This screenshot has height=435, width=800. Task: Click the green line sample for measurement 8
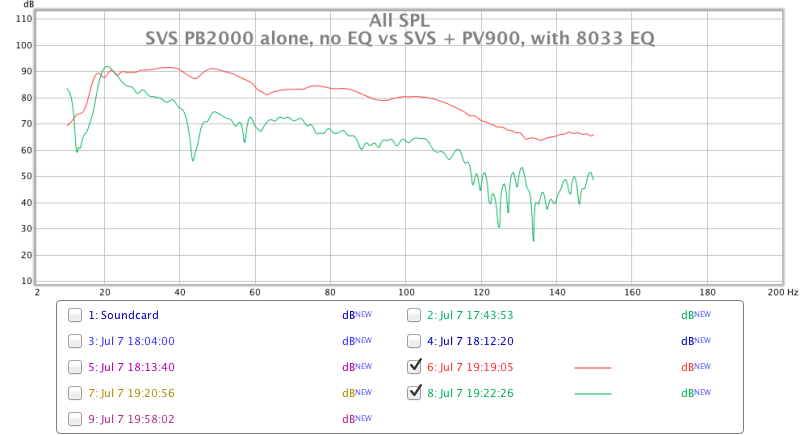click(x=593, y=394)
